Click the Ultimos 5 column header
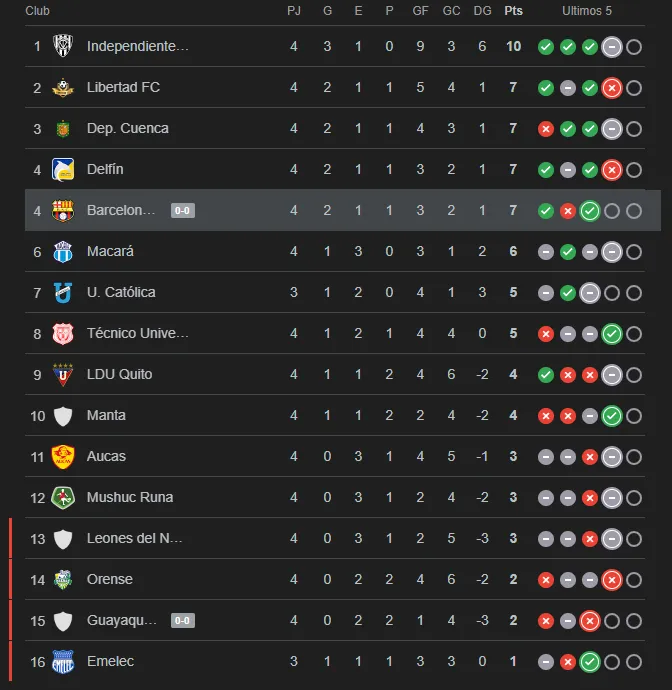 pyautogui.click(x=587, y=11)
